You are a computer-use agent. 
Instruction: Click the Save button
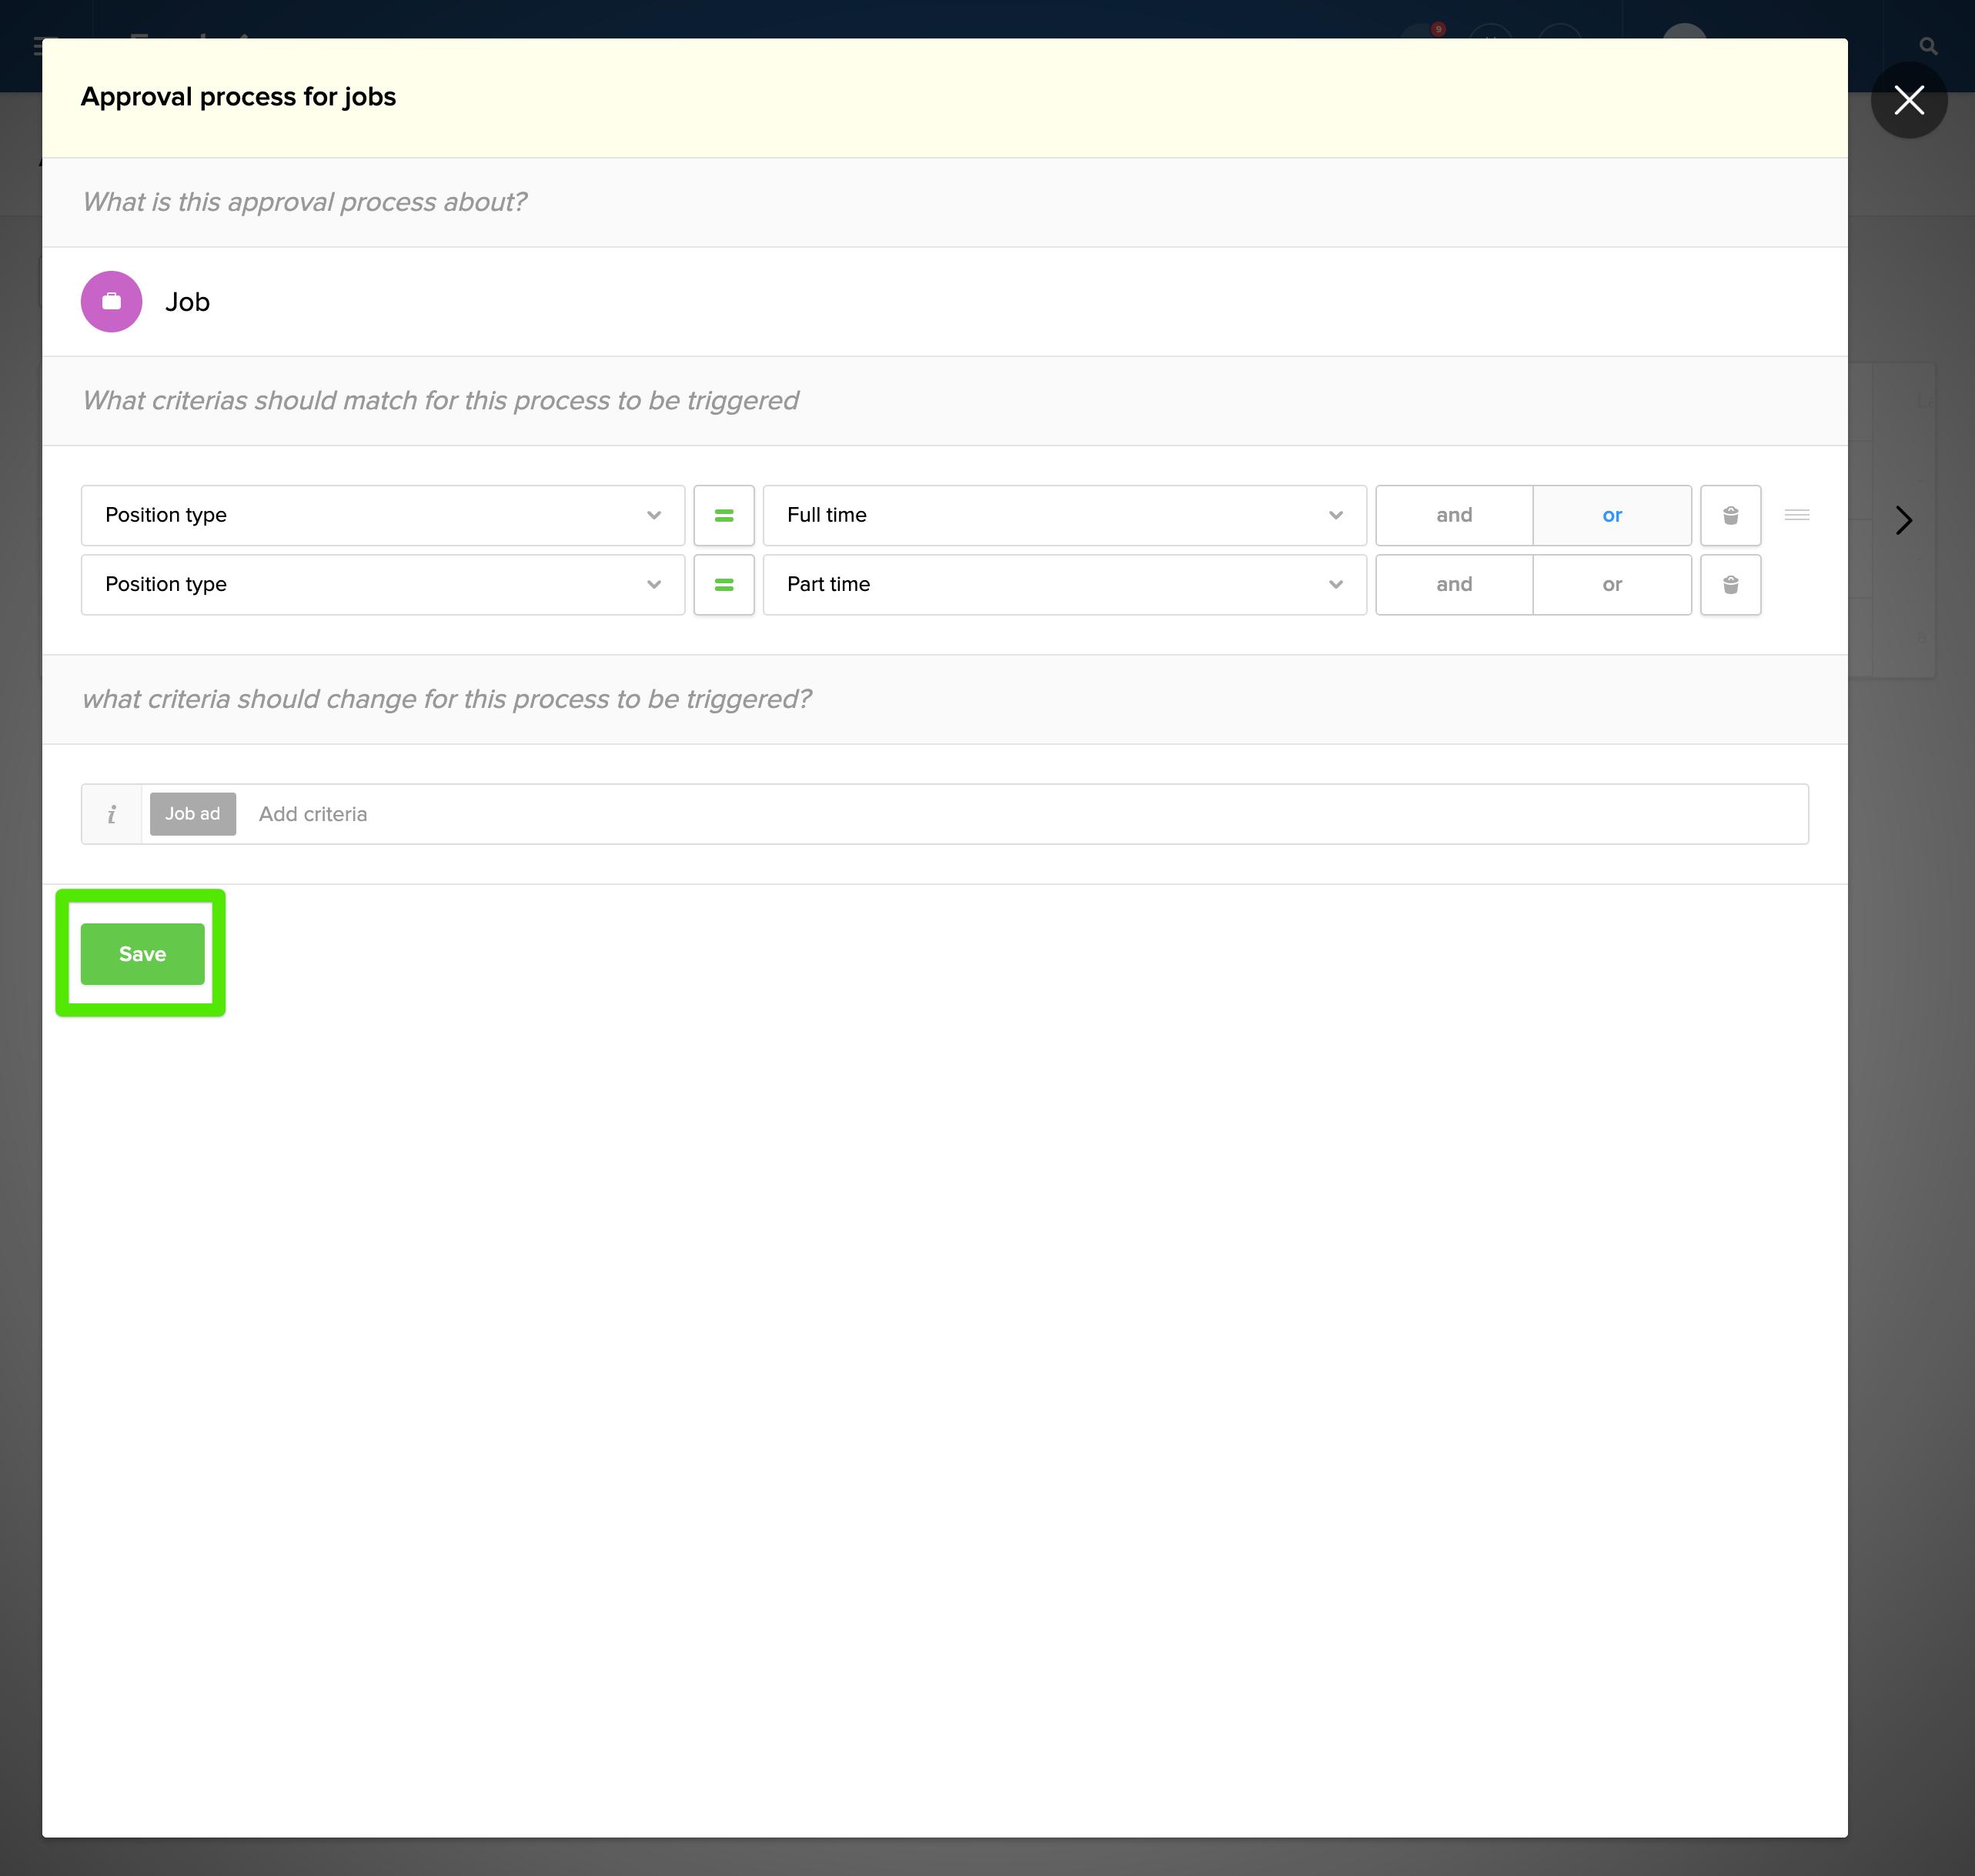coord(142,954)
